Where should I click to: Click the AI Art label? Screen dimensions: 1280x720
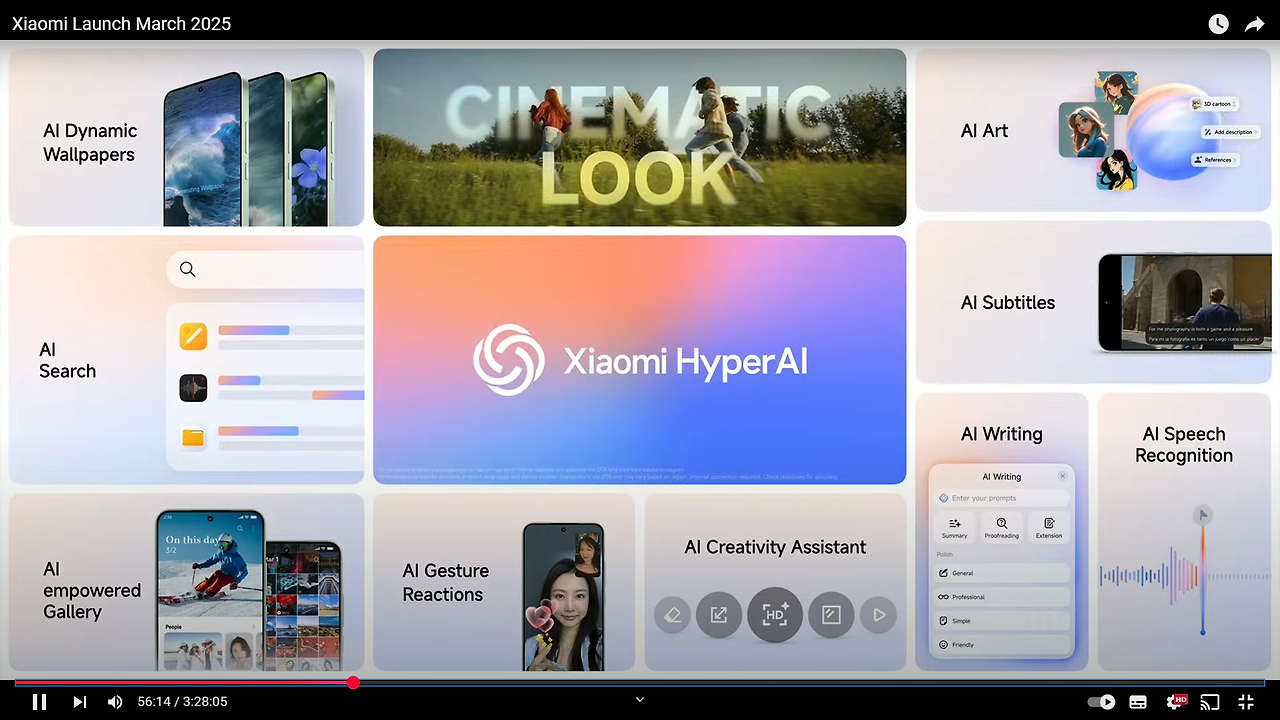pos(984,131)
